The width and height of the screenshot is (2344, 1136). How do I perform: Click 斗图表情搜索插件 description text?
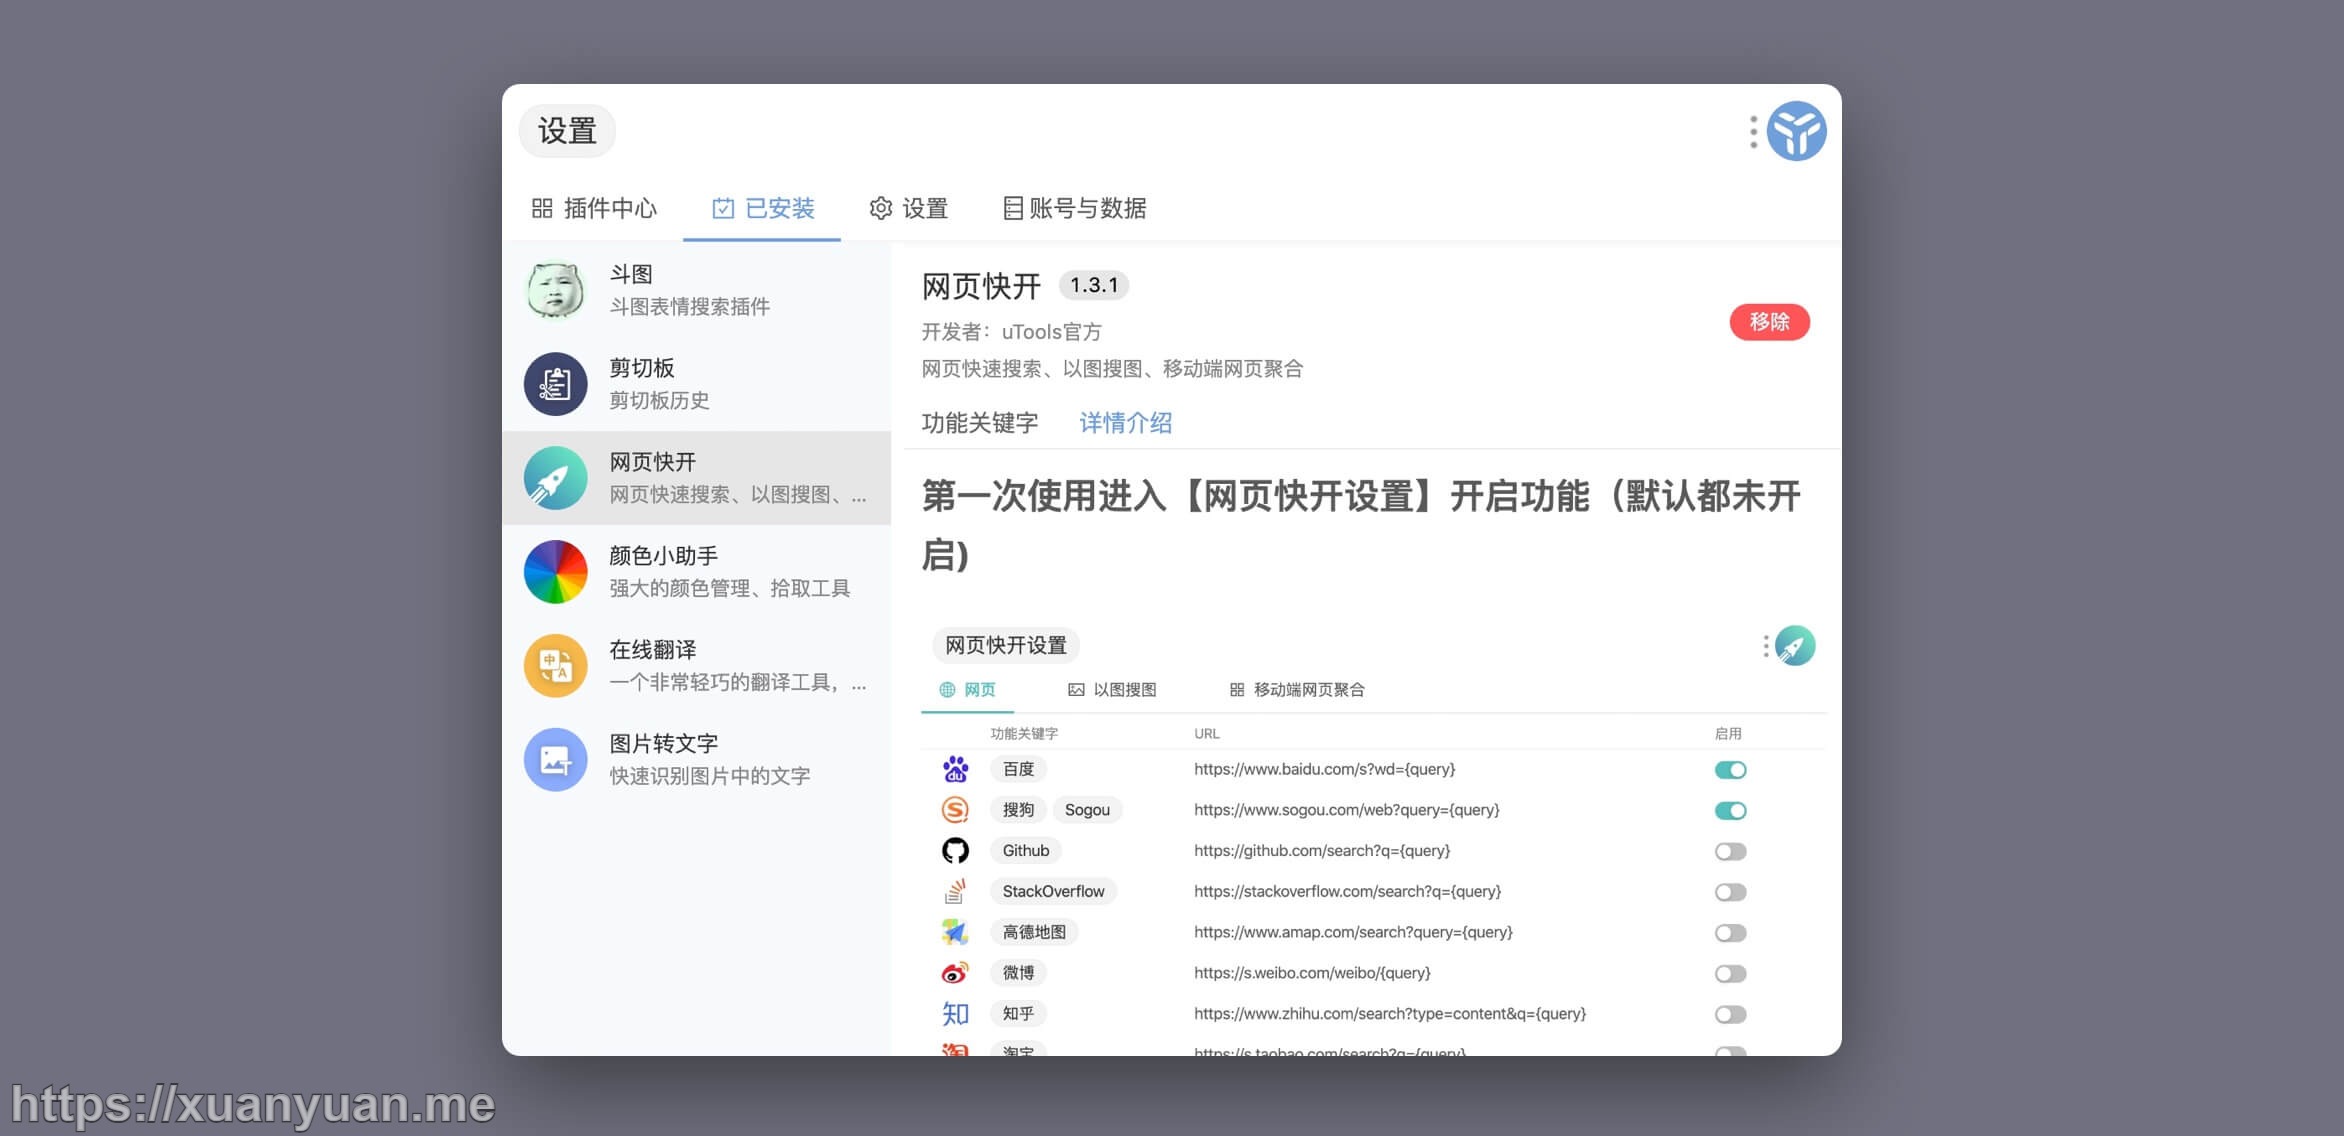[x=690, y=307]
